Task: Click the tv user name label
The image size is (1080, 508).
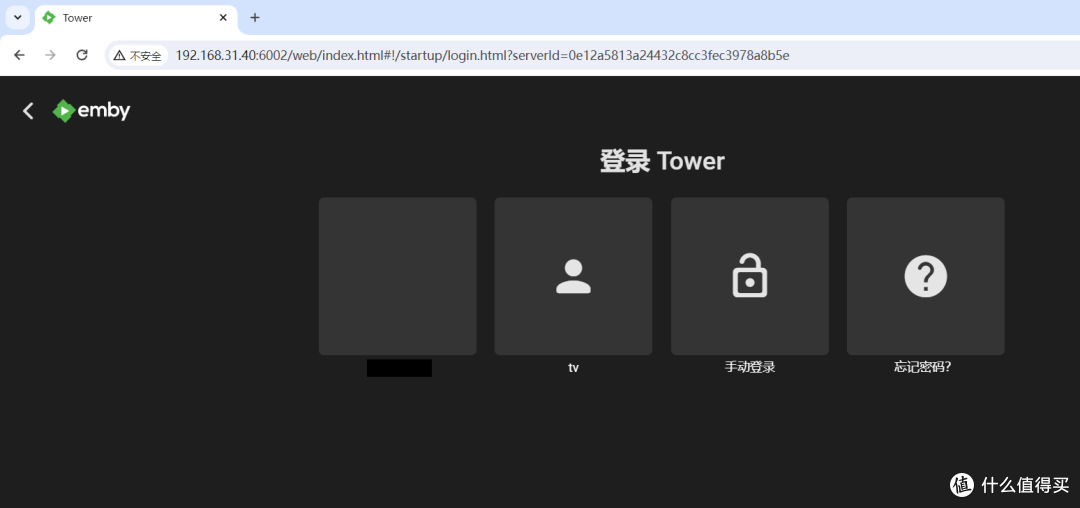Action: tap(573, 368)
